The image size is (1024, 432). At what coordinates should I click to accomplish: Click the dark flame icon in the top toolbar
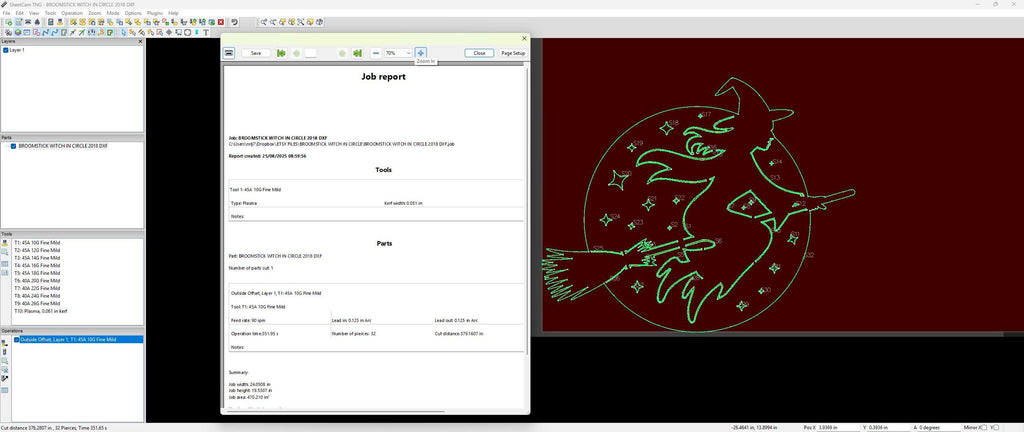click(37, 22)
